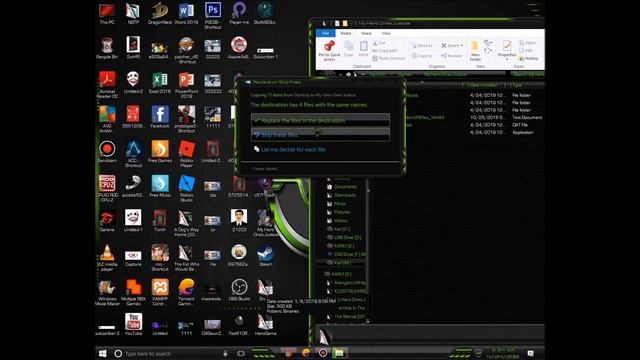This screenshot has height=360, width=640.
Task: Open the Roblox Player desktop icon
Action: pos(186,154)
